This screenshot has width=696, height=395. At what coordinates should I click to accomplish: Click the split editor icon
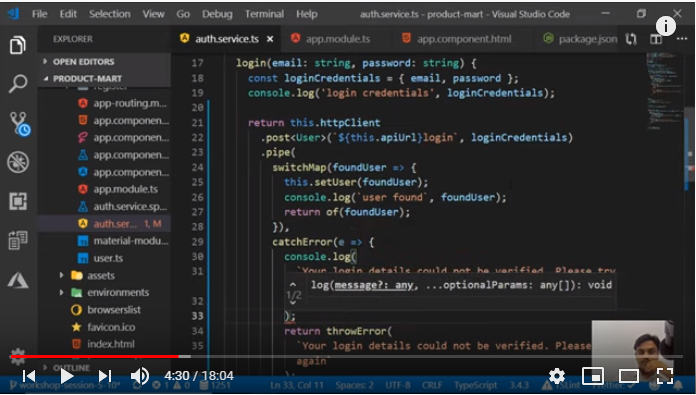[x=656, y=39]
